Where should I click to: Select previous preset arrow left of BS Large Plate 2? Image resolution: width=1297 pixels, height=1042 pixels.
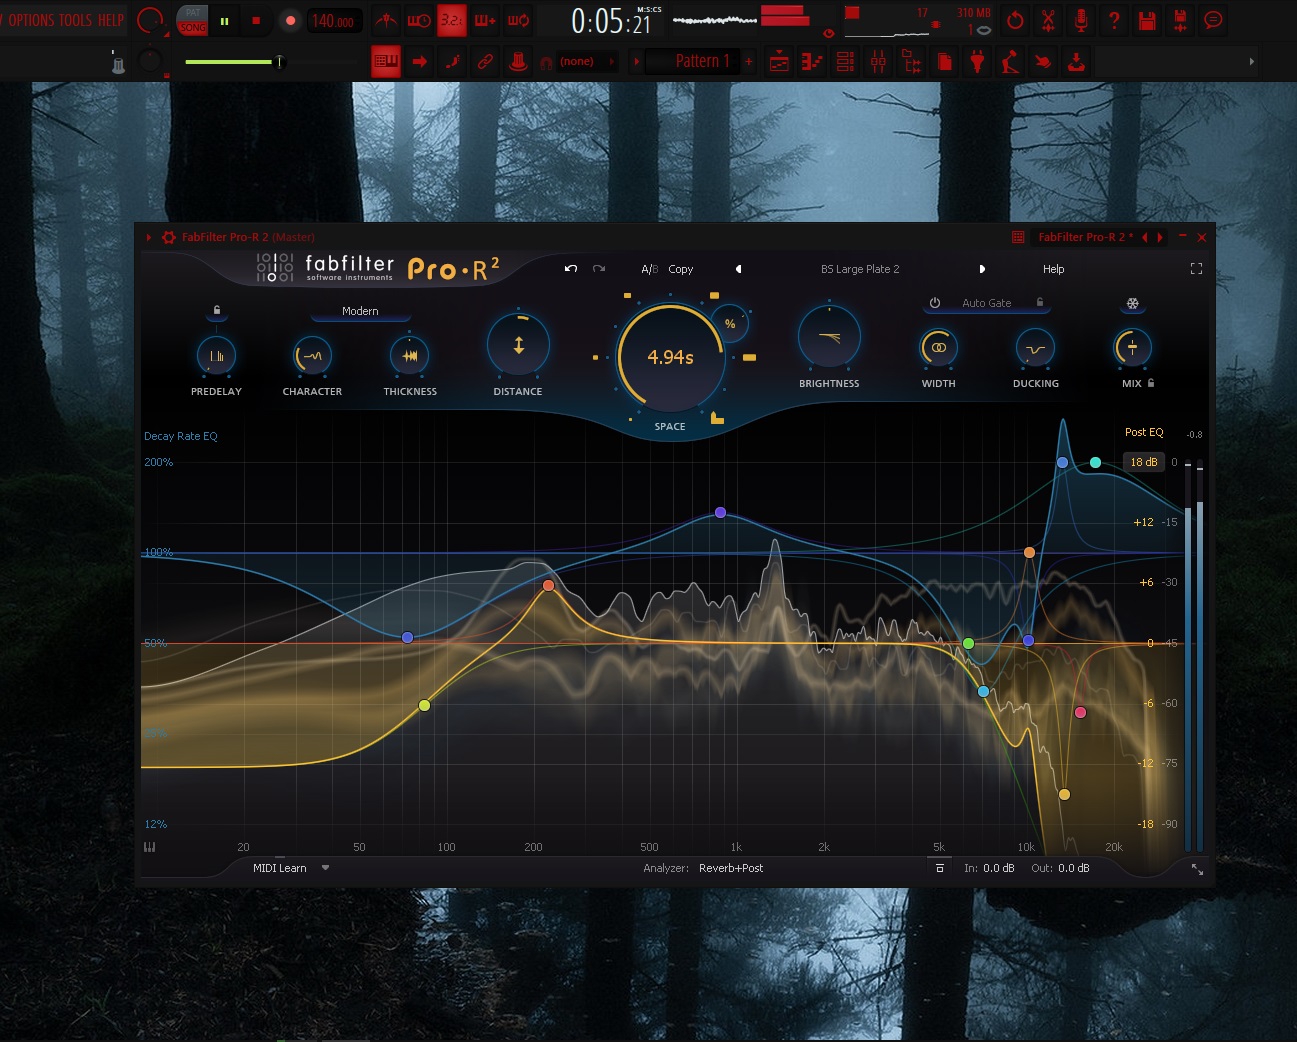(739, 269)
